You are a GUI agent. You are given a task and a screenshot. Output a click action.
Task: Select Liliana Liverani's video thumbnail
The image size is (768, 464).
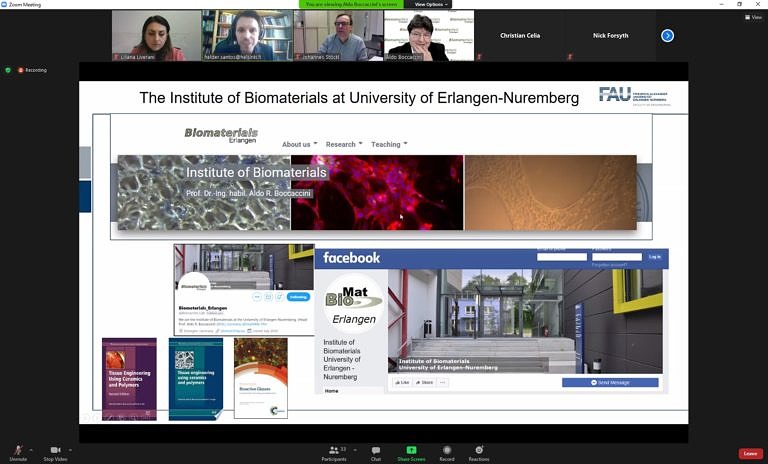156,36
